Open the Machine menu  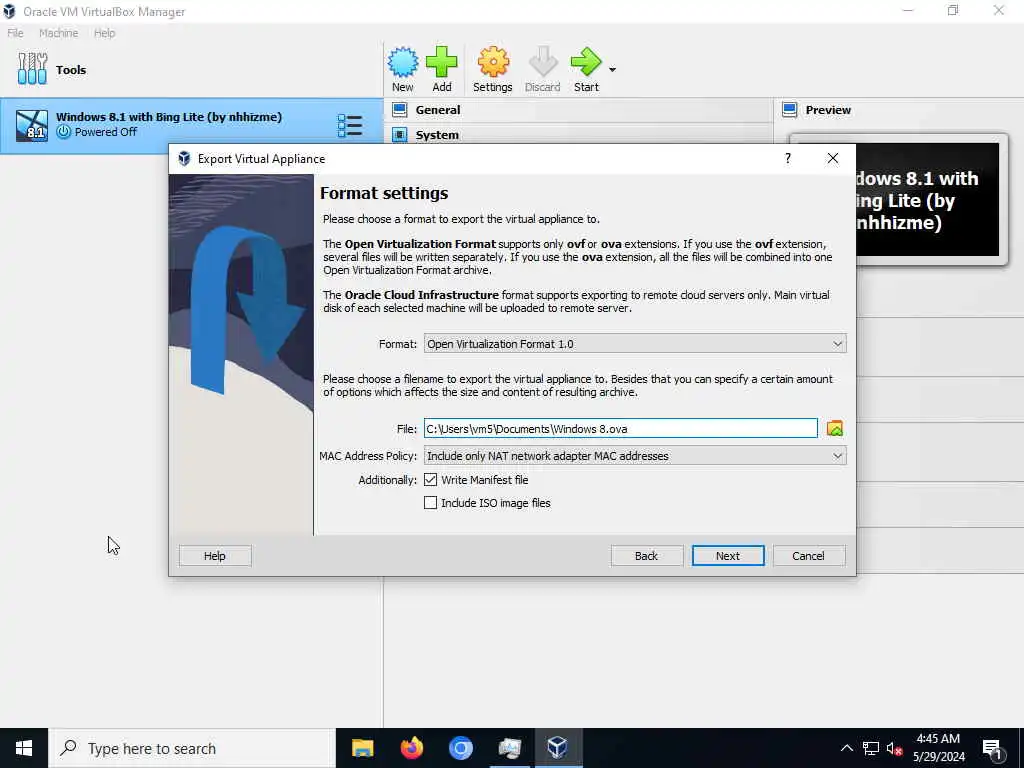click(59, 33)
